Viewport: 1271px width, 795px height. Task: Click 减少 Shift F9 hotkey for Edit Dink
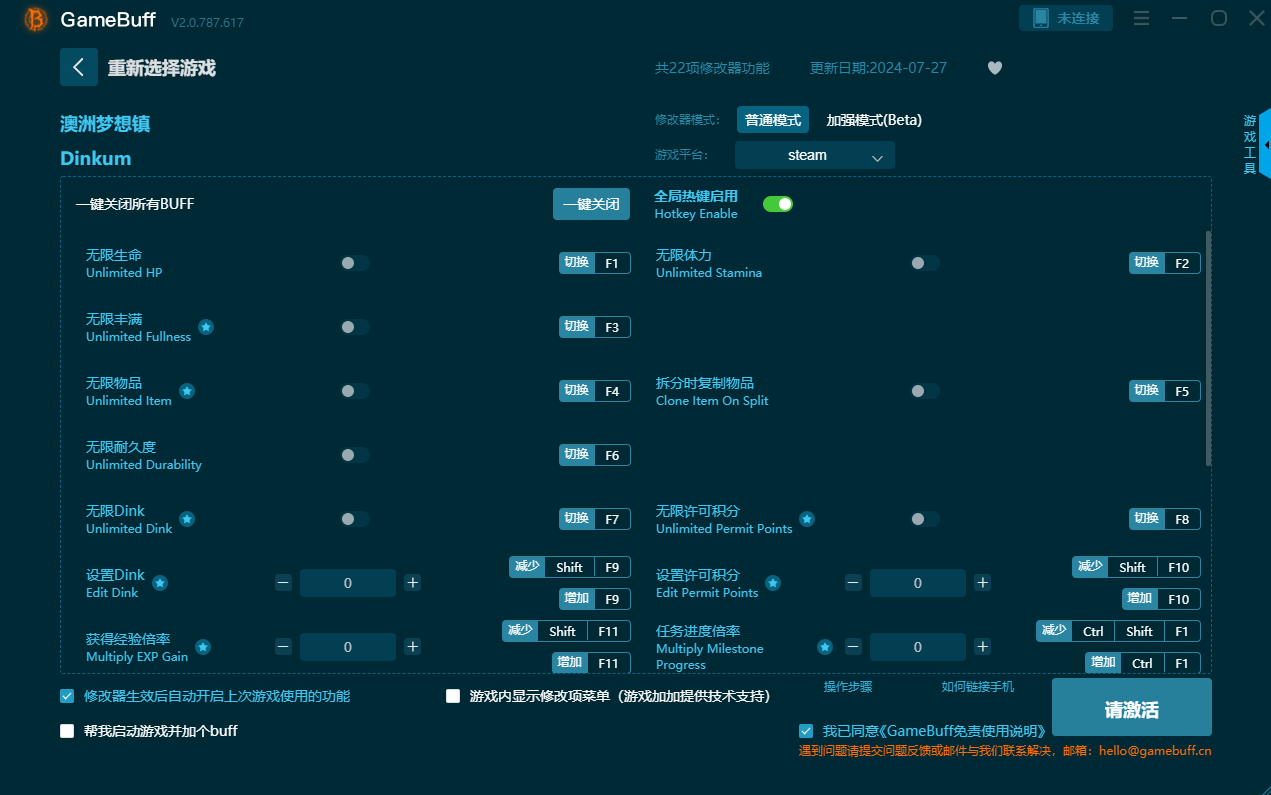[x=570, y=567]
